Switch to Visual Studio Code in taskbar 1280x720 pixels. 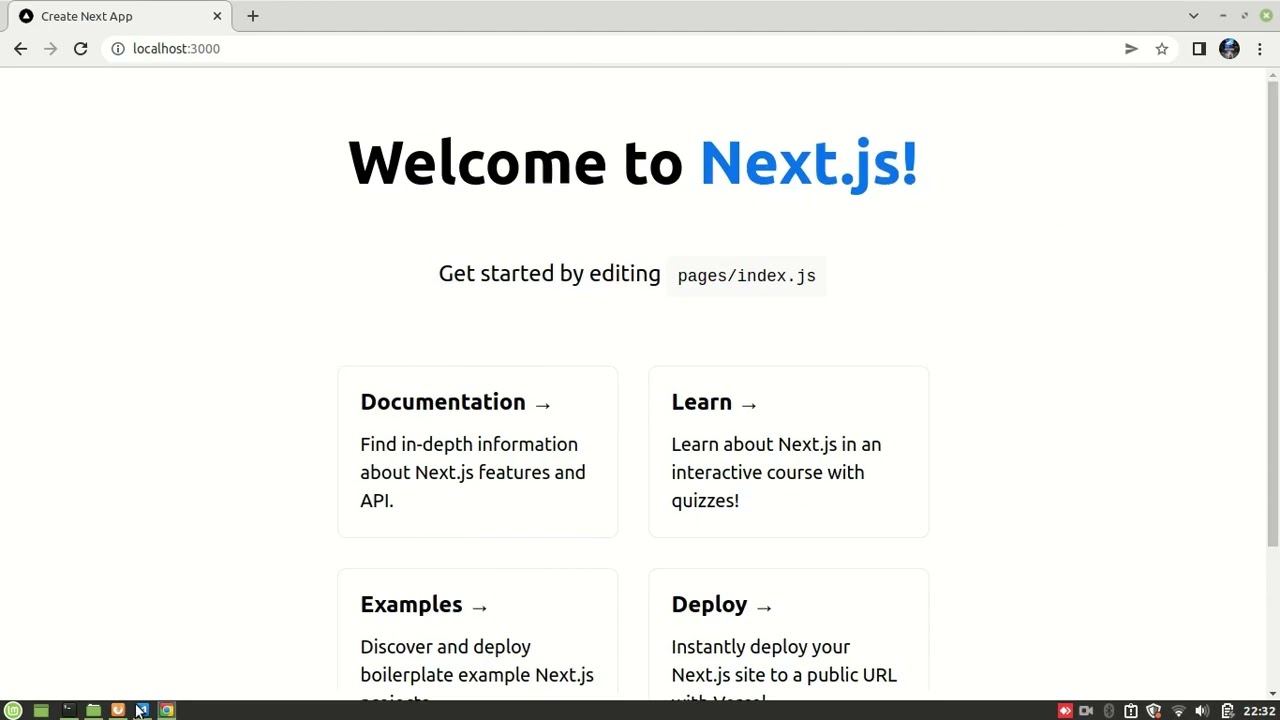click(143, 711)
